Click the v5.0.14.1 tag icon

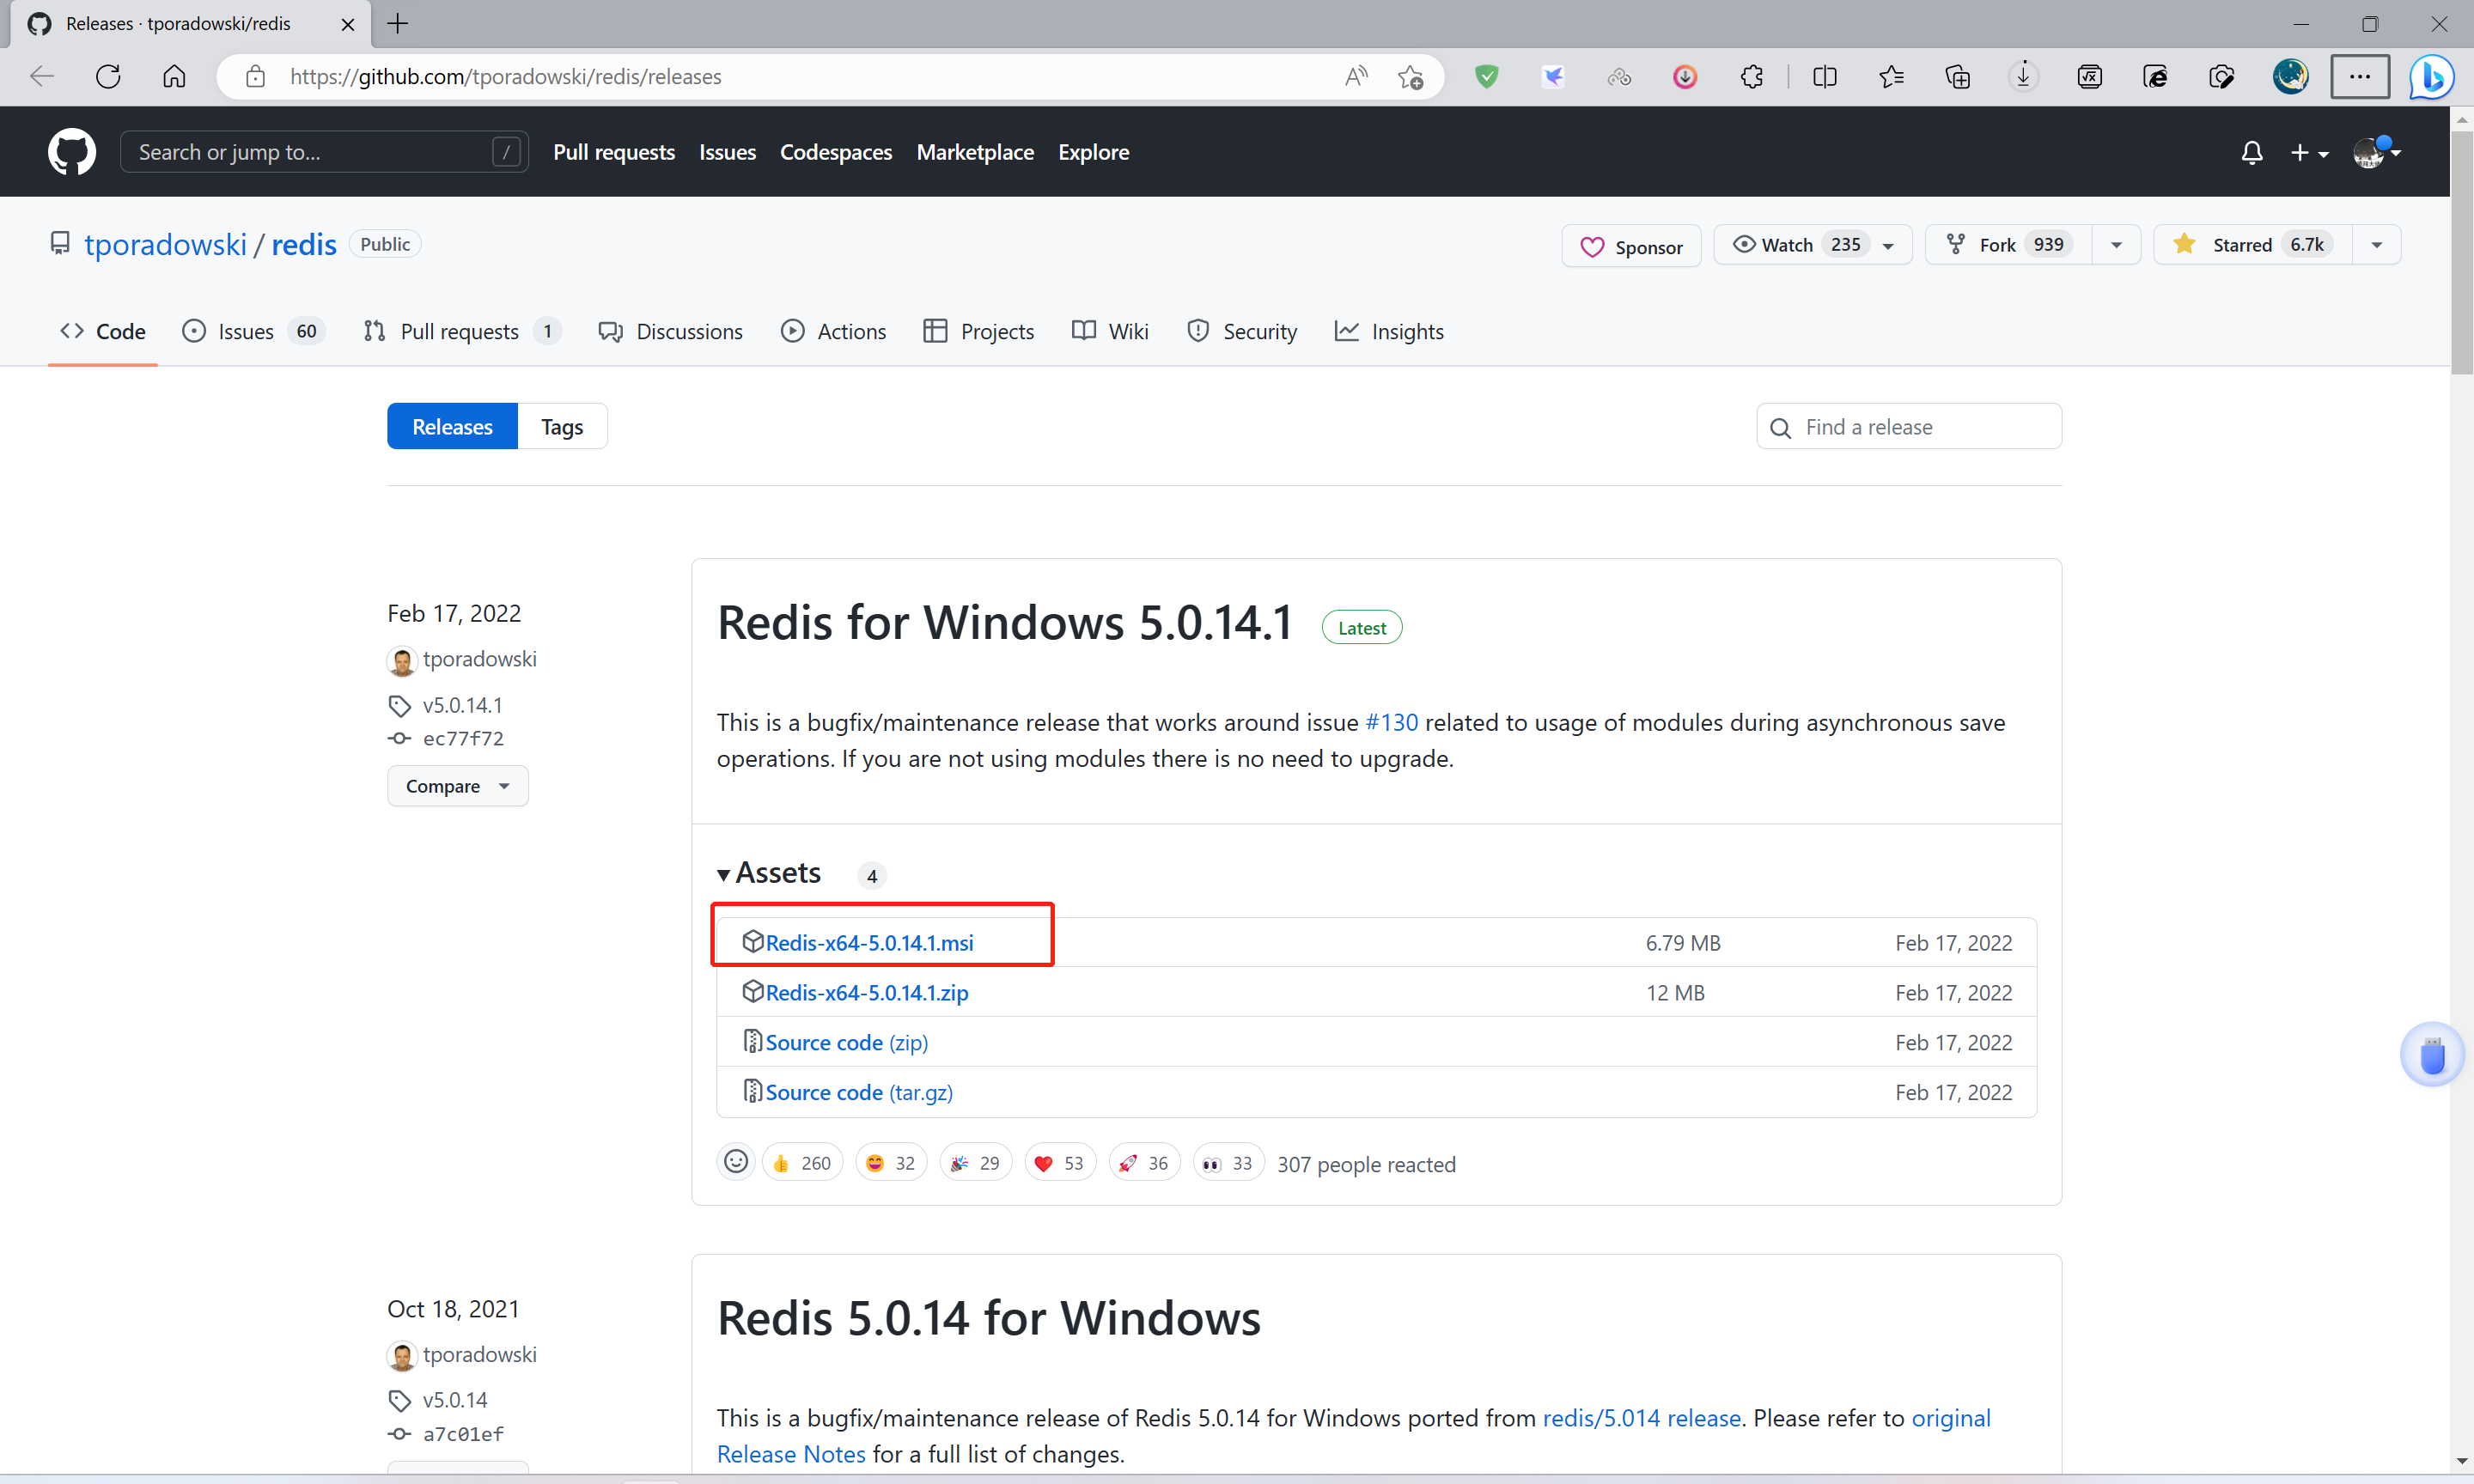point(399,706)
